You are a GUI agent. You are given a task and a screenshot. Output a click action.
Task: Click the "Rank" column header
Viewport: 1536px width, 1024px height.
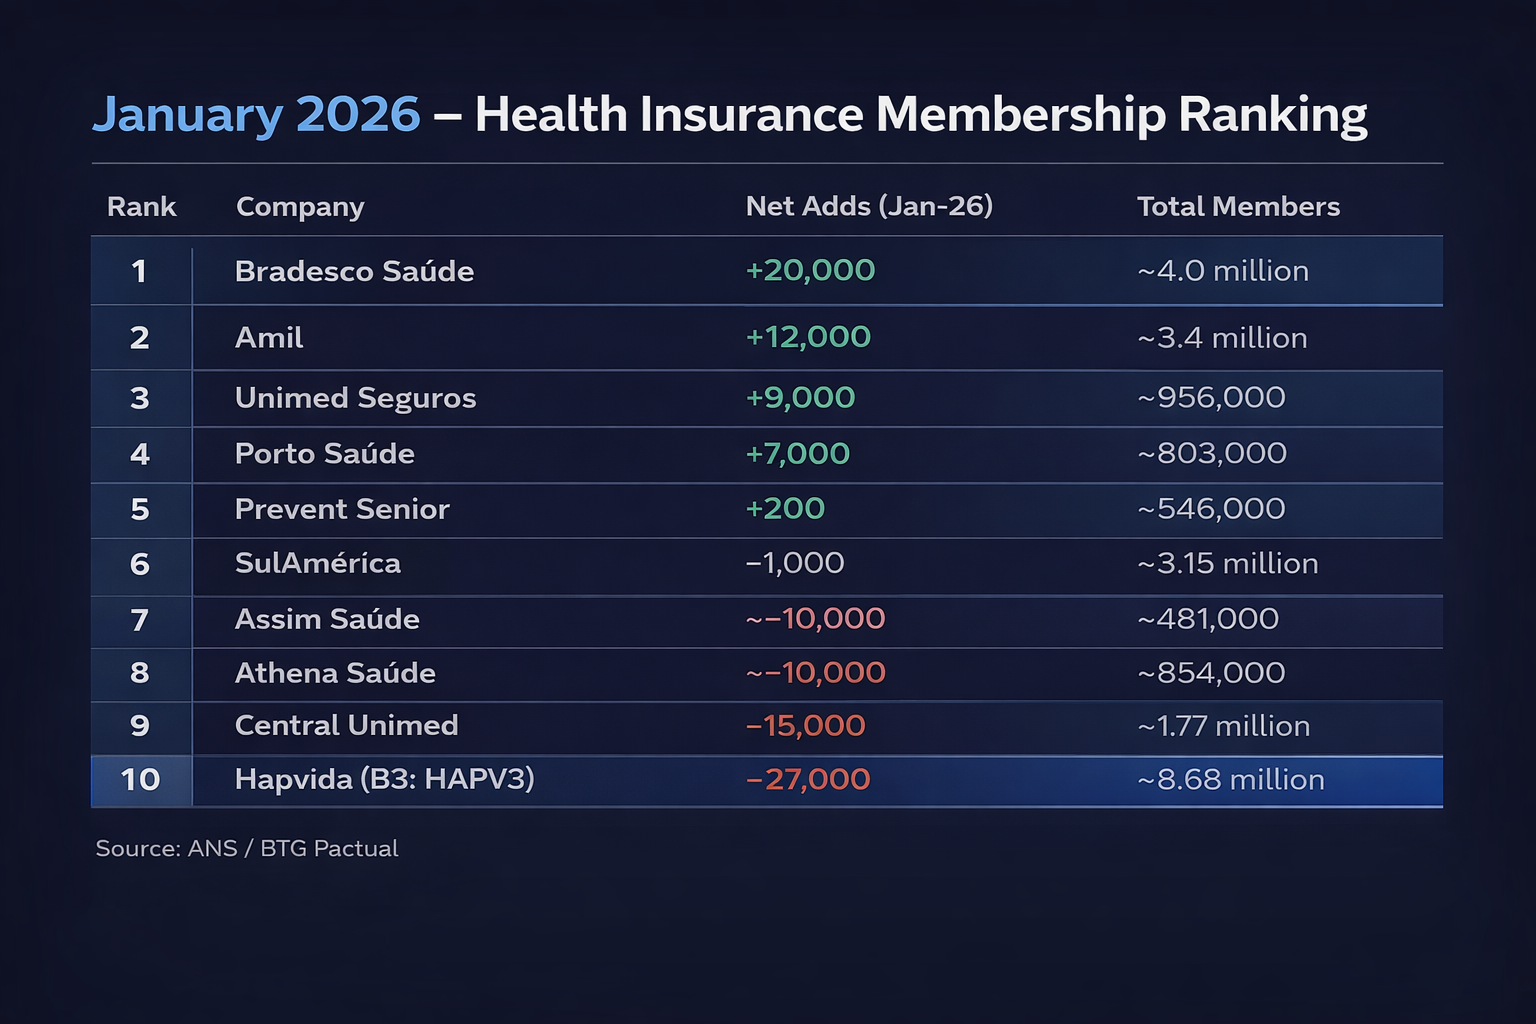141,207
